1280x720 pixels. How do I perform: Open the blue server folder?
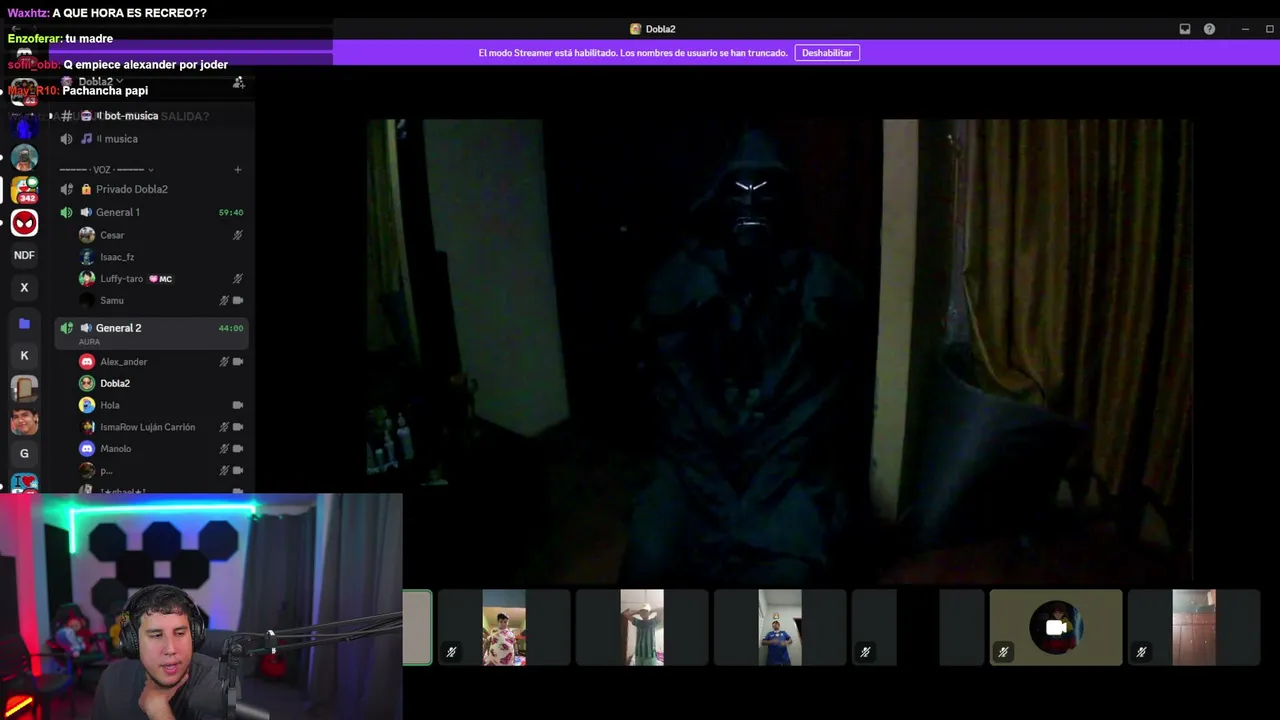coord(24,323)
